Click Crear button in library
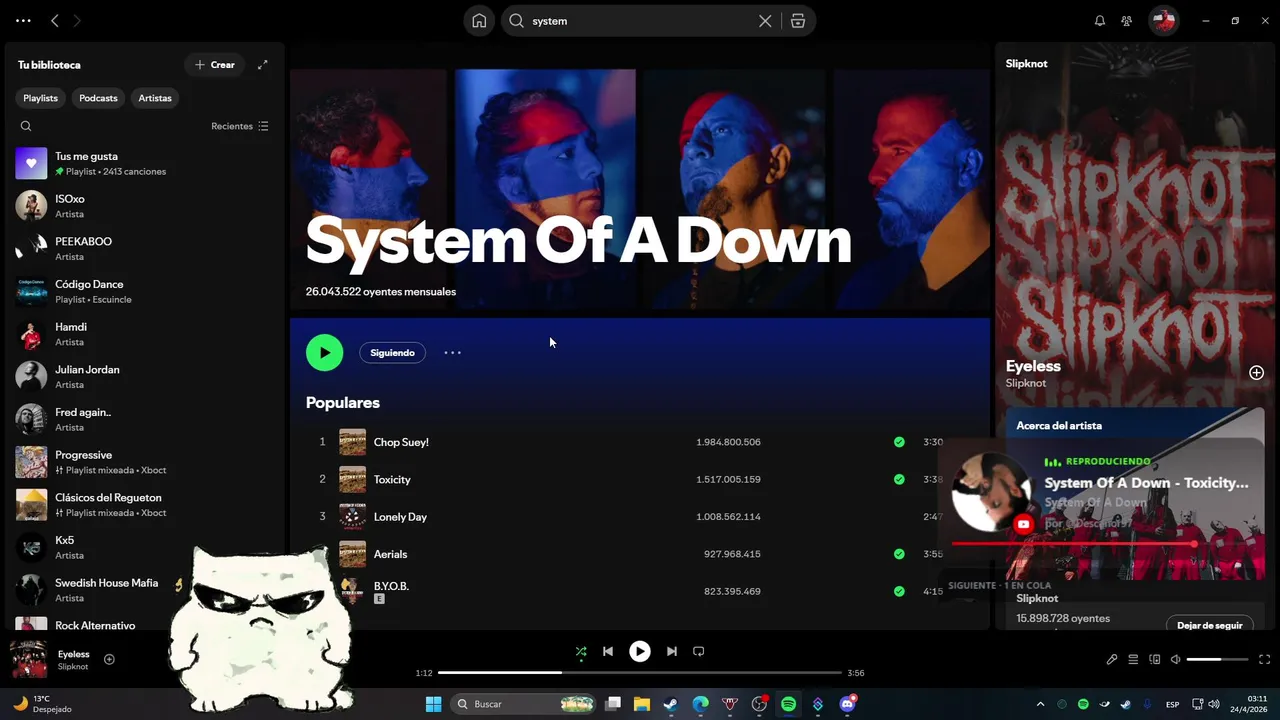Screen dimensions: 1280x720 click(215, 65)
